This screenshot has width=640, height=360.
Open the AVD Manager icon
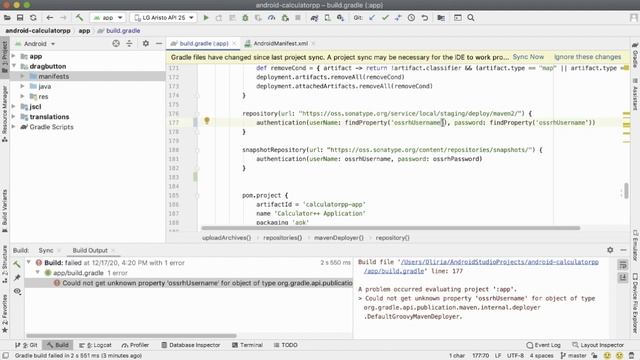coord(327,18)
